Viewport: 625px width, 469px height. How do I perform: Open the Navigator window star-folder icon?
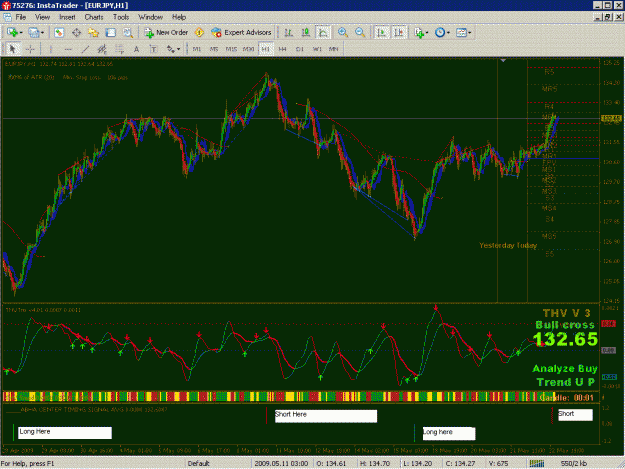coord(93,32)
